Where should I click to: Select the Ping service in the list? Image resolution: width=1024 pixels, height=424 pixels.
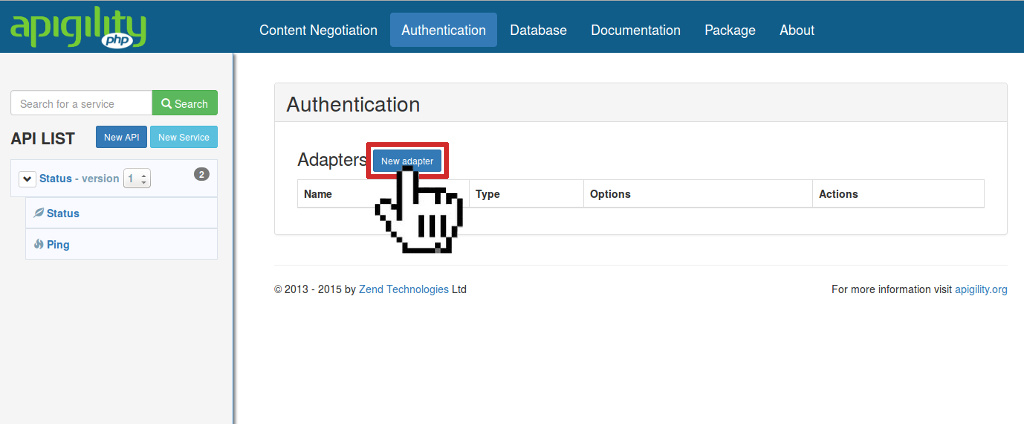tap(121, 244)
